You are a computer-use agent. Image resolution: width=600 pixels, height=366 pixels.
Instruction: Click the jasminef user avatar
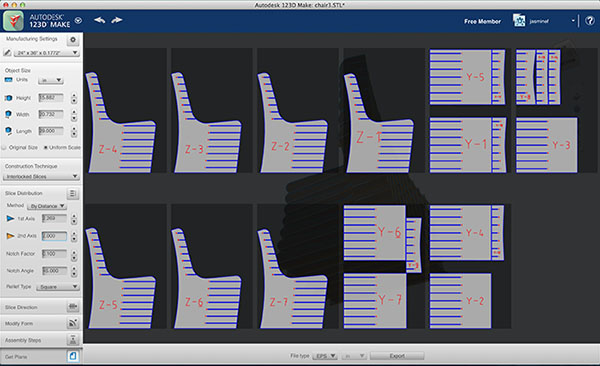click(x=519, y=21)
